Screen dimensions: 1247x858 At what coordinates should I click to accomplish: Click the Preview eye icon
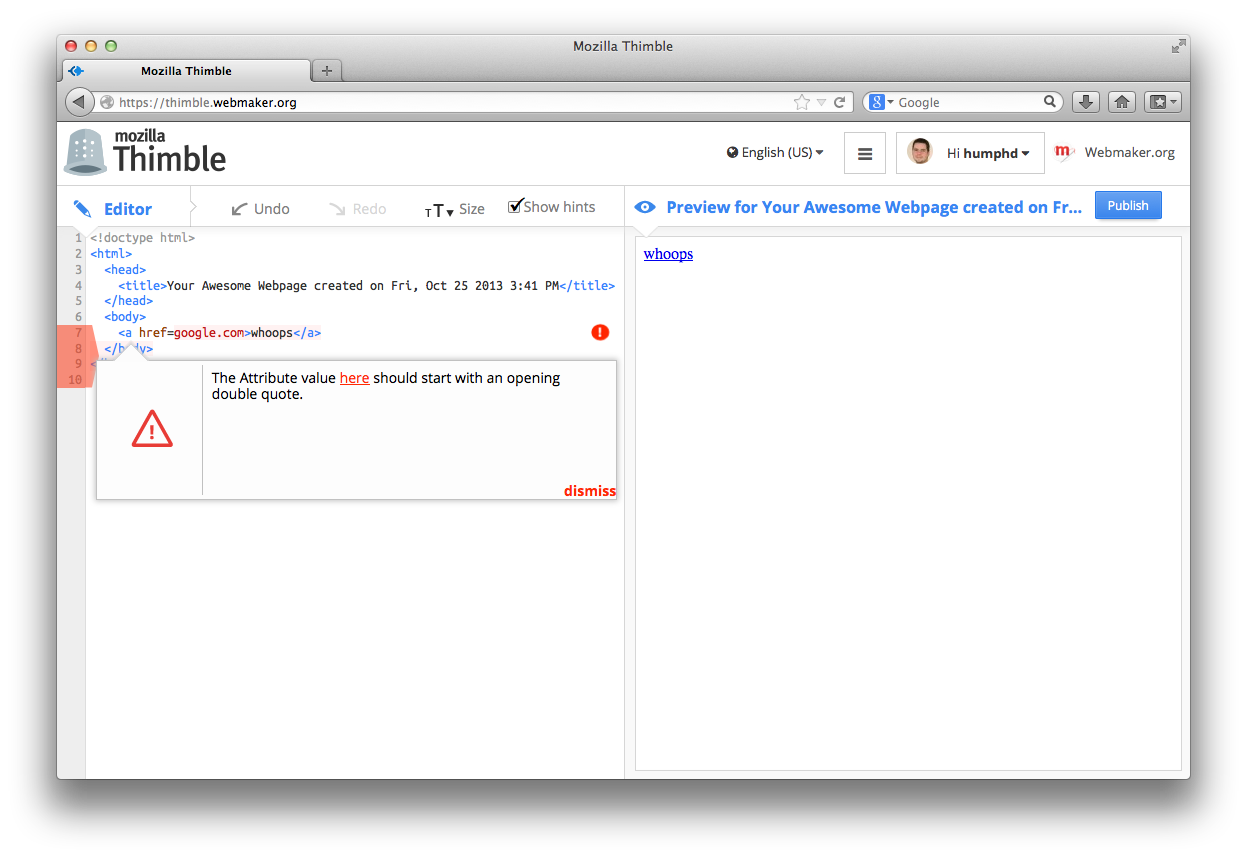click(645, 207)
